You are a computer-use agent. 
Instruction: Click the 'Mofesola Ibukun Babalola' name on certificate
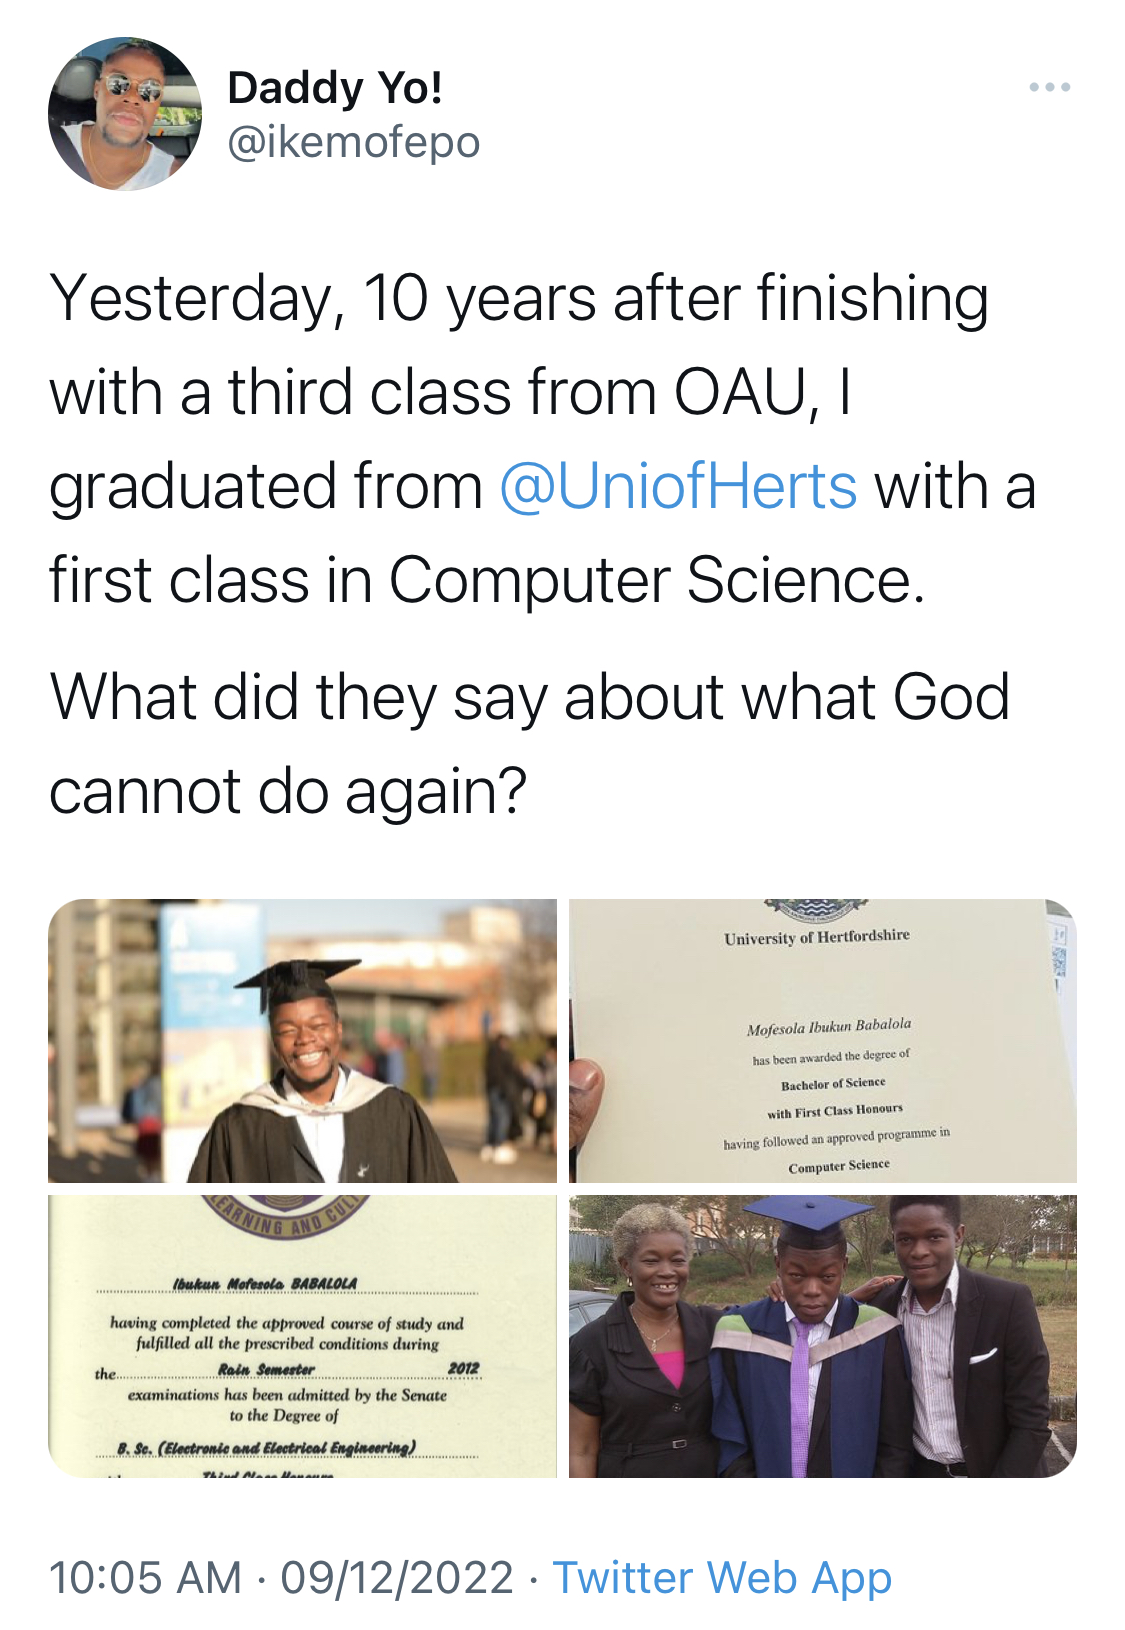point(828,1026)
